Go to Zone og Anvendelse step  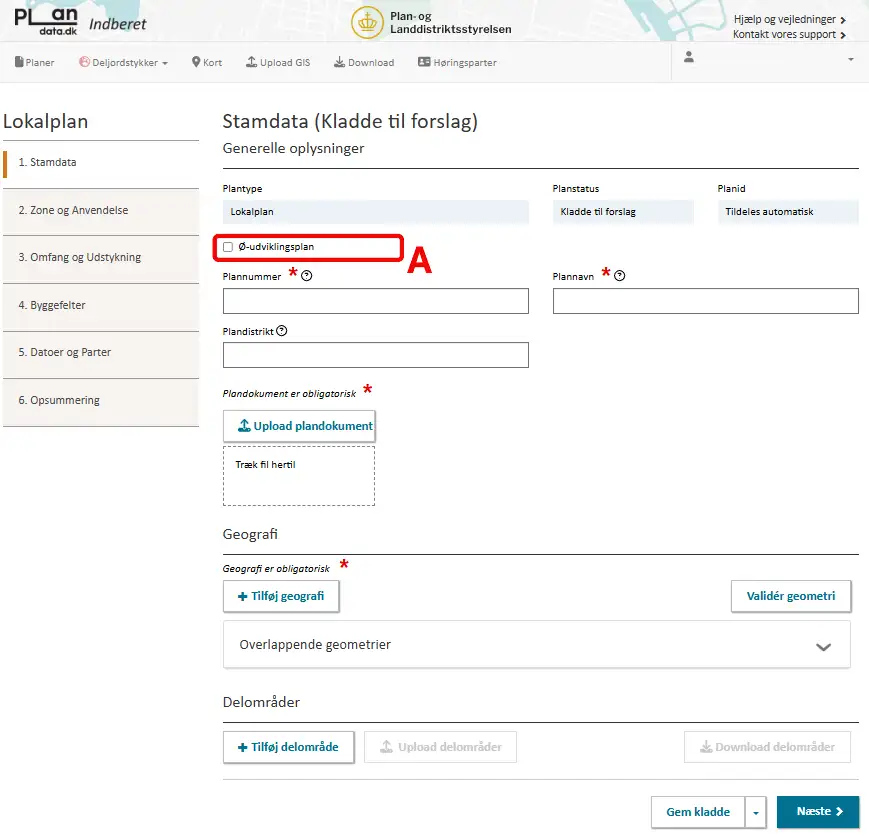[x=73, y=210]
